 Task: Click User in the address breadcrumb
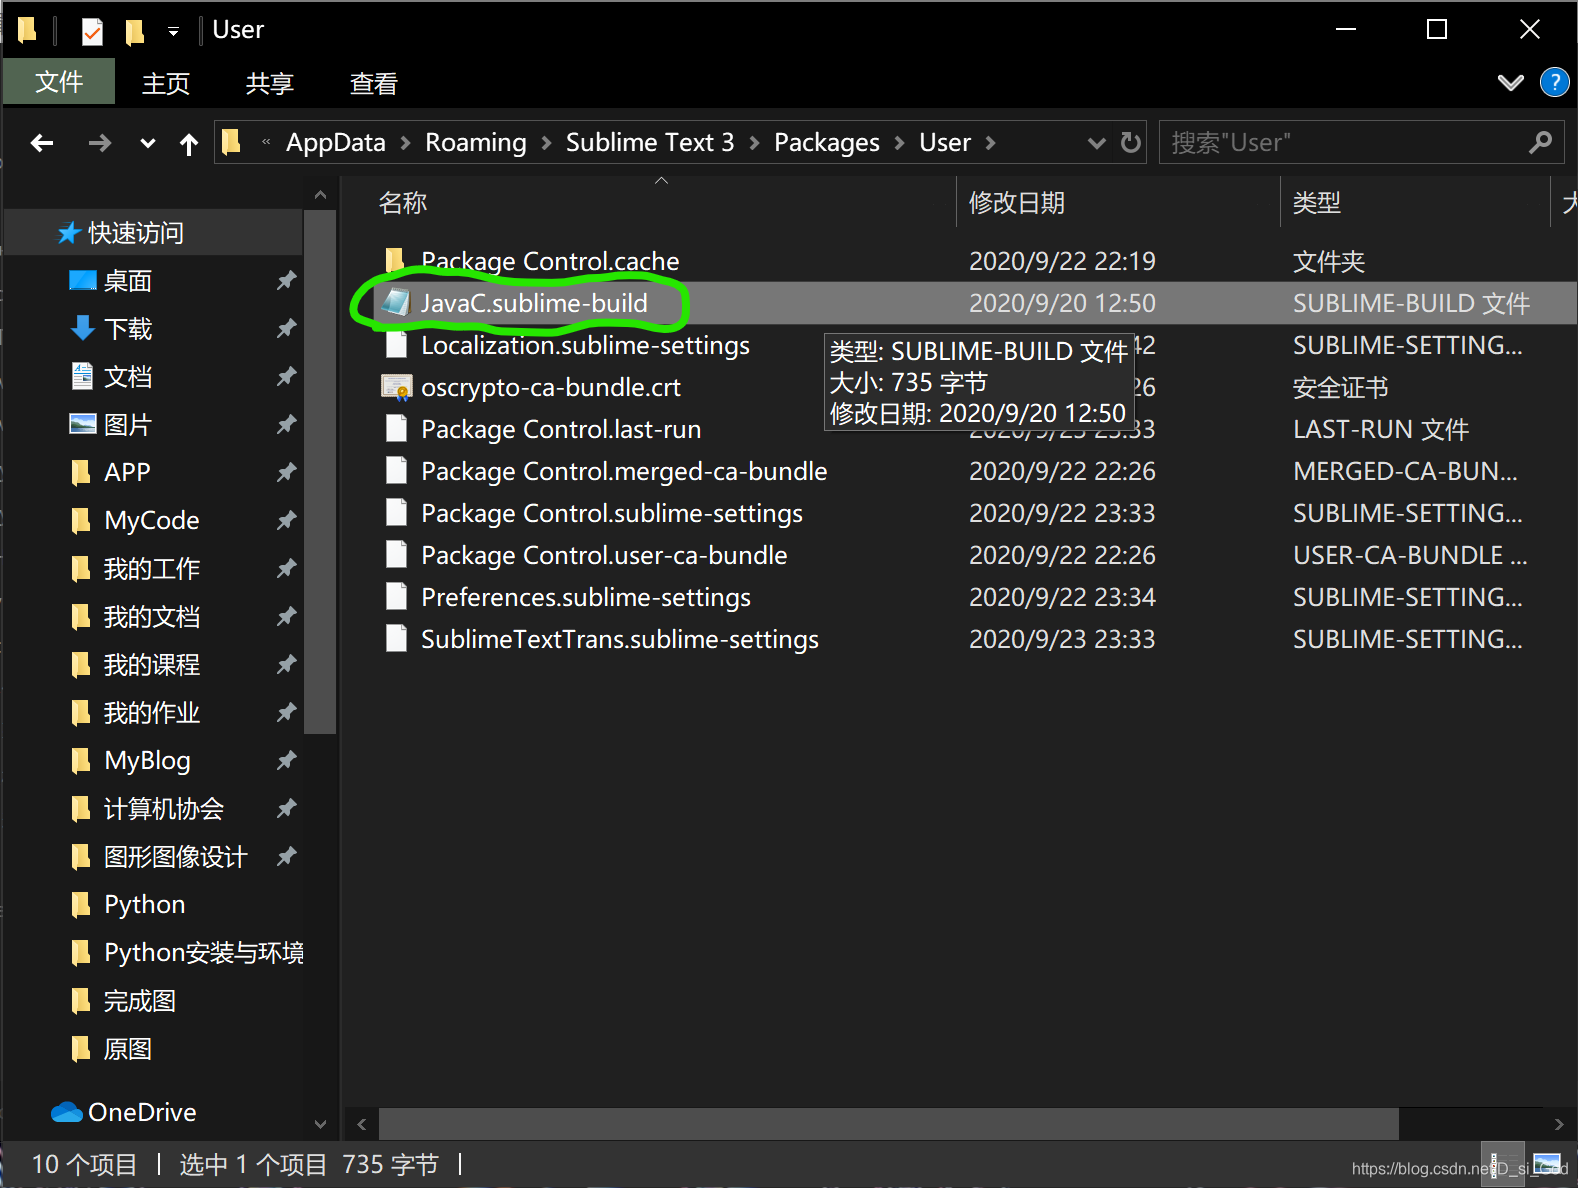(x=945, y=143)
